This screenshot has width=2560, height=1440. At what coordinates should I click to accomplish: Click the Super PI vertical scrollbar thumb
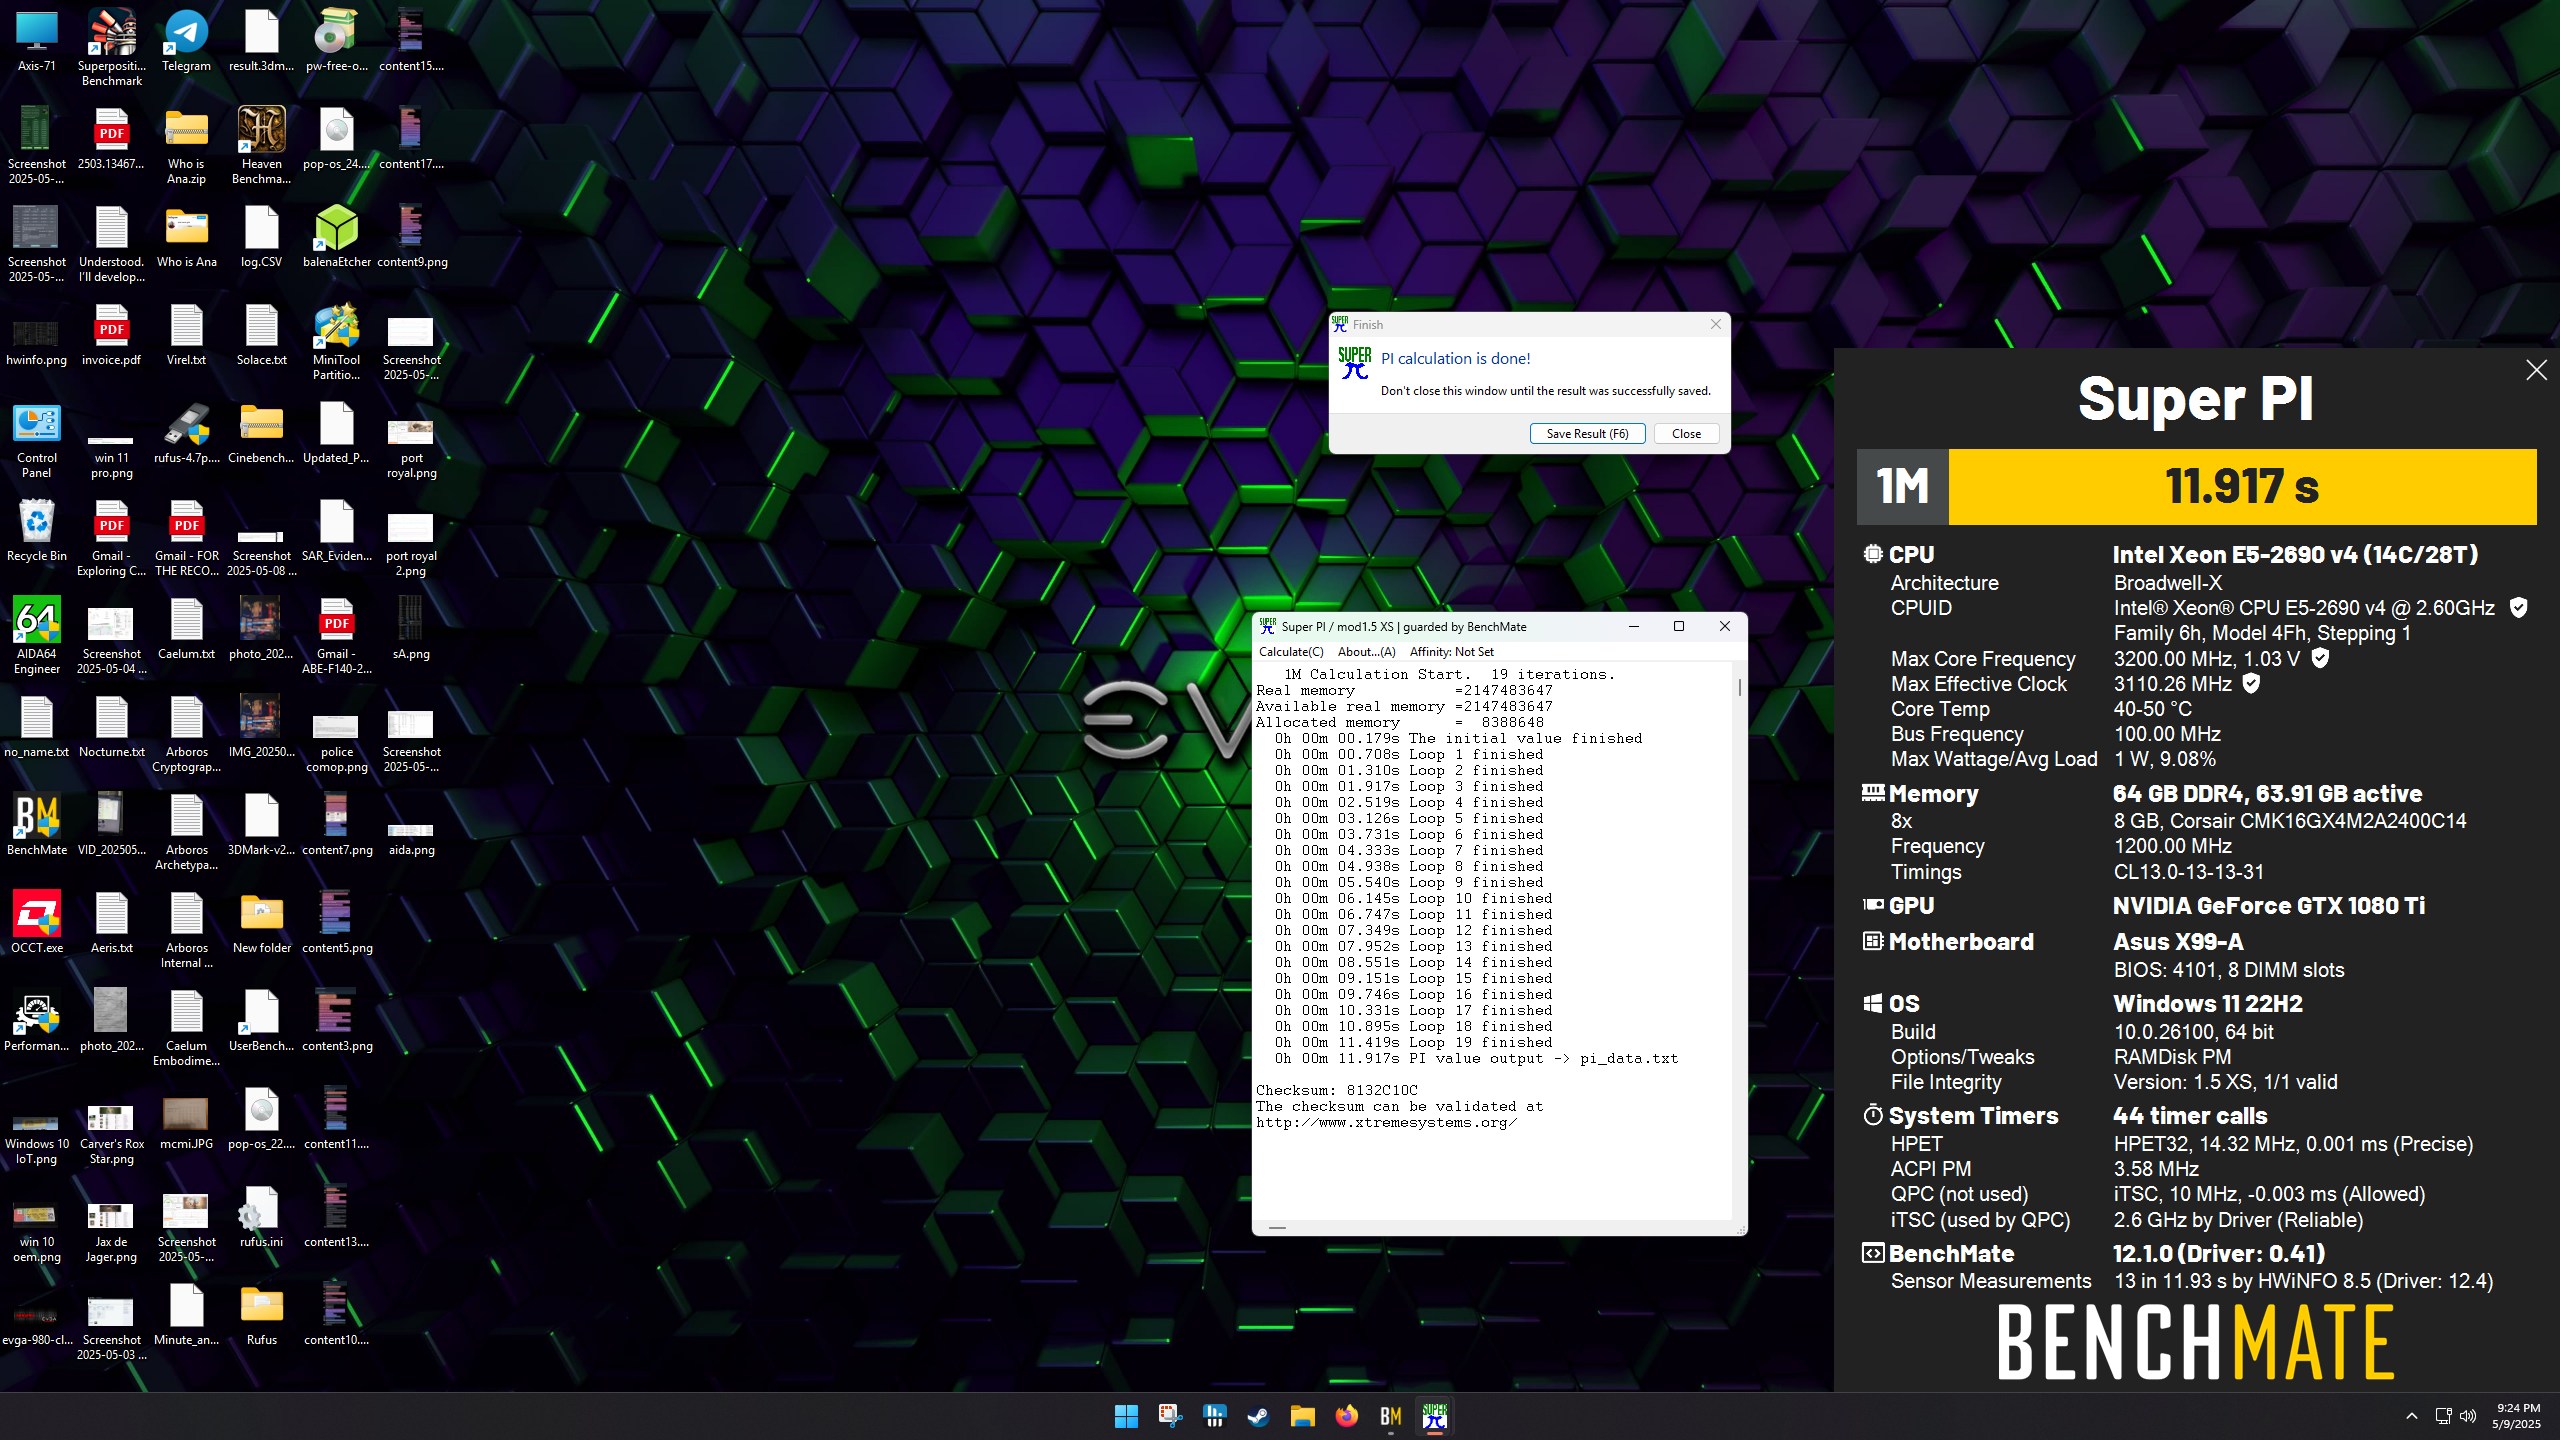pyautogui.click(x=1740, y=688)
